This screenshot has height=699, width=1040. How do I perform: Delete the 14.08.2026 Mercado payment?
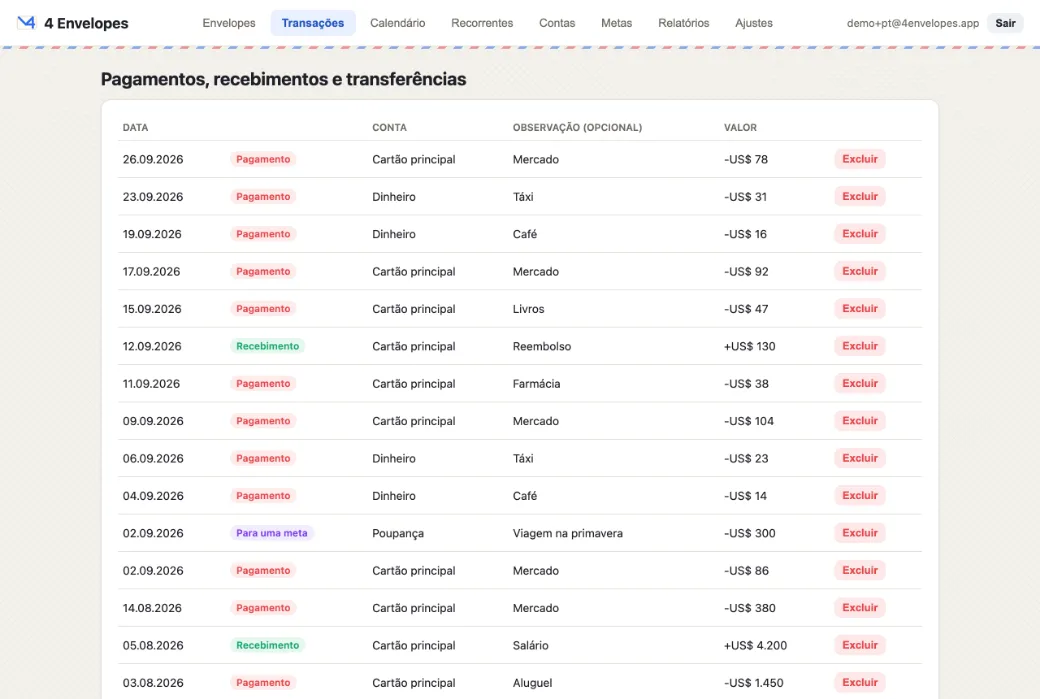click(860, 607)
